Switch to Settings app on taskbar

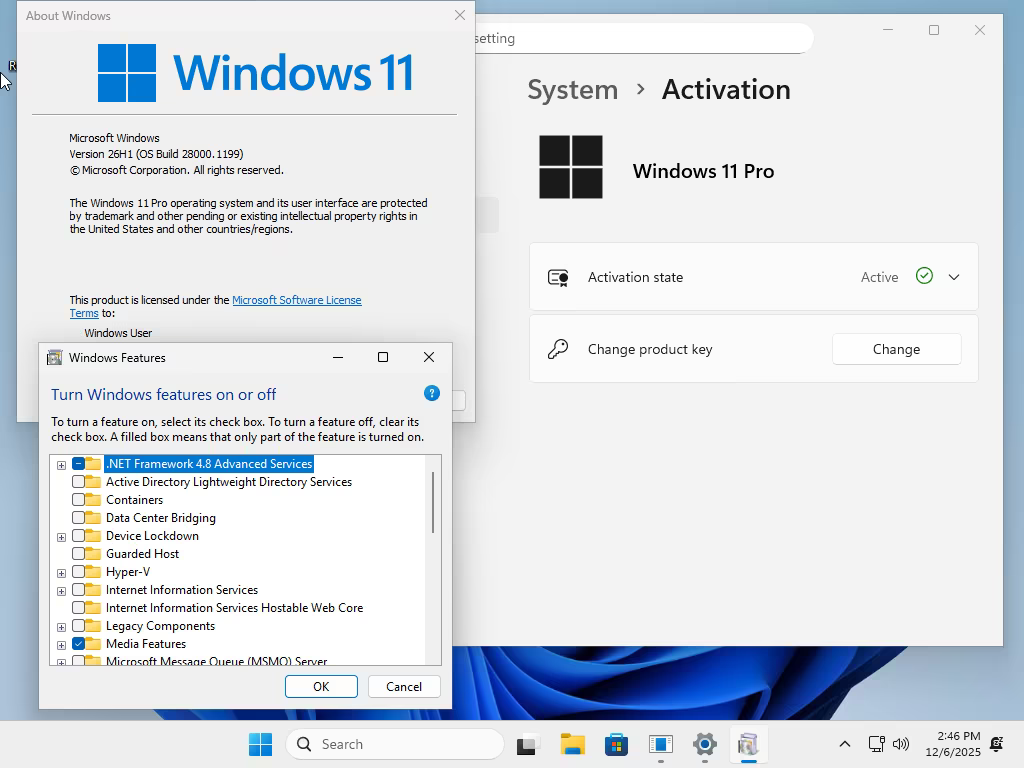pyautogui.click(x=705, y=744)
